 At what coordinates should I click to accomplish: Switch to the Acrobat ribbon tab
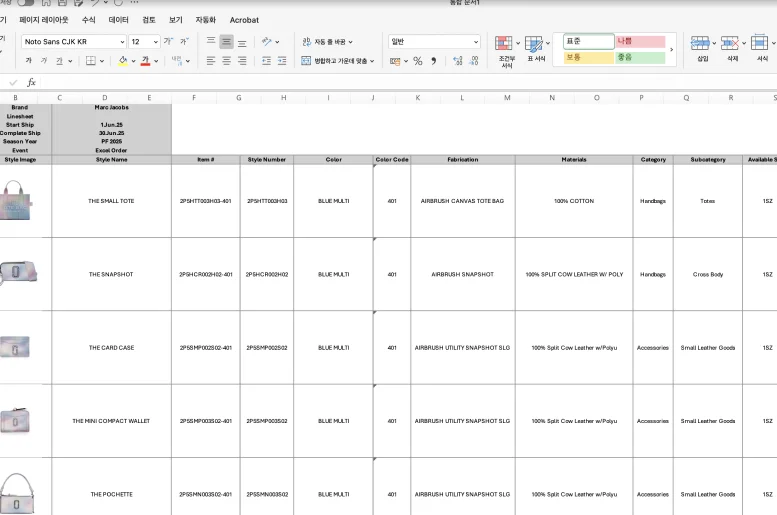(x=244, y=20)
